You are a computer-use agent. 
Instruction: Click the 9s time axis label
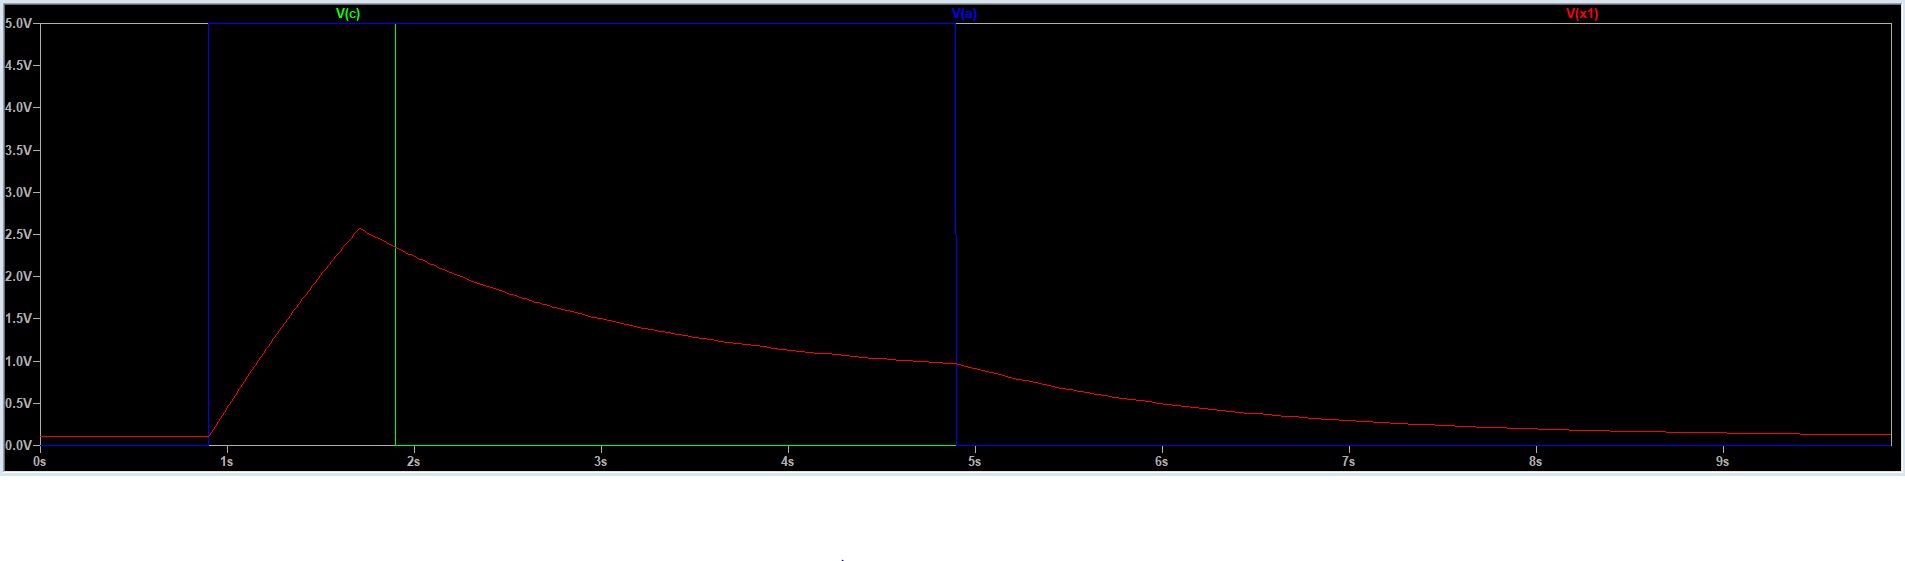[1722, 462]
